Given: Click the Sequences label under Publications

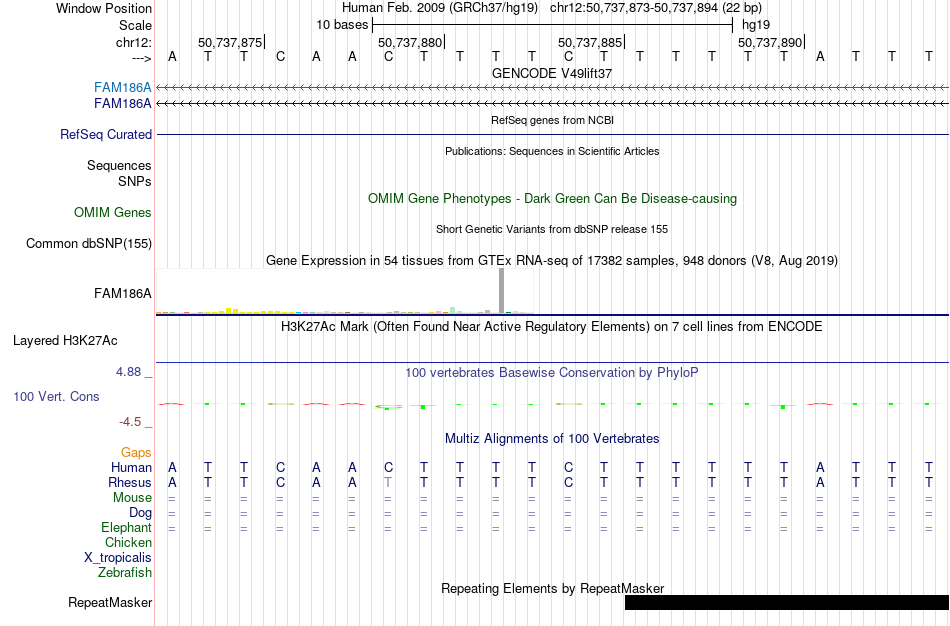Looking at the screenshot, I should [119, 165].
